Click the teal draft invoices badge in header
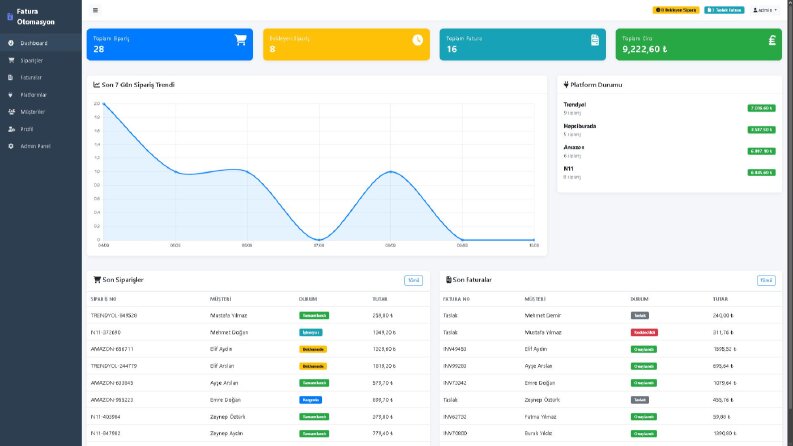The image size is (793, 446). click(724, 10)
